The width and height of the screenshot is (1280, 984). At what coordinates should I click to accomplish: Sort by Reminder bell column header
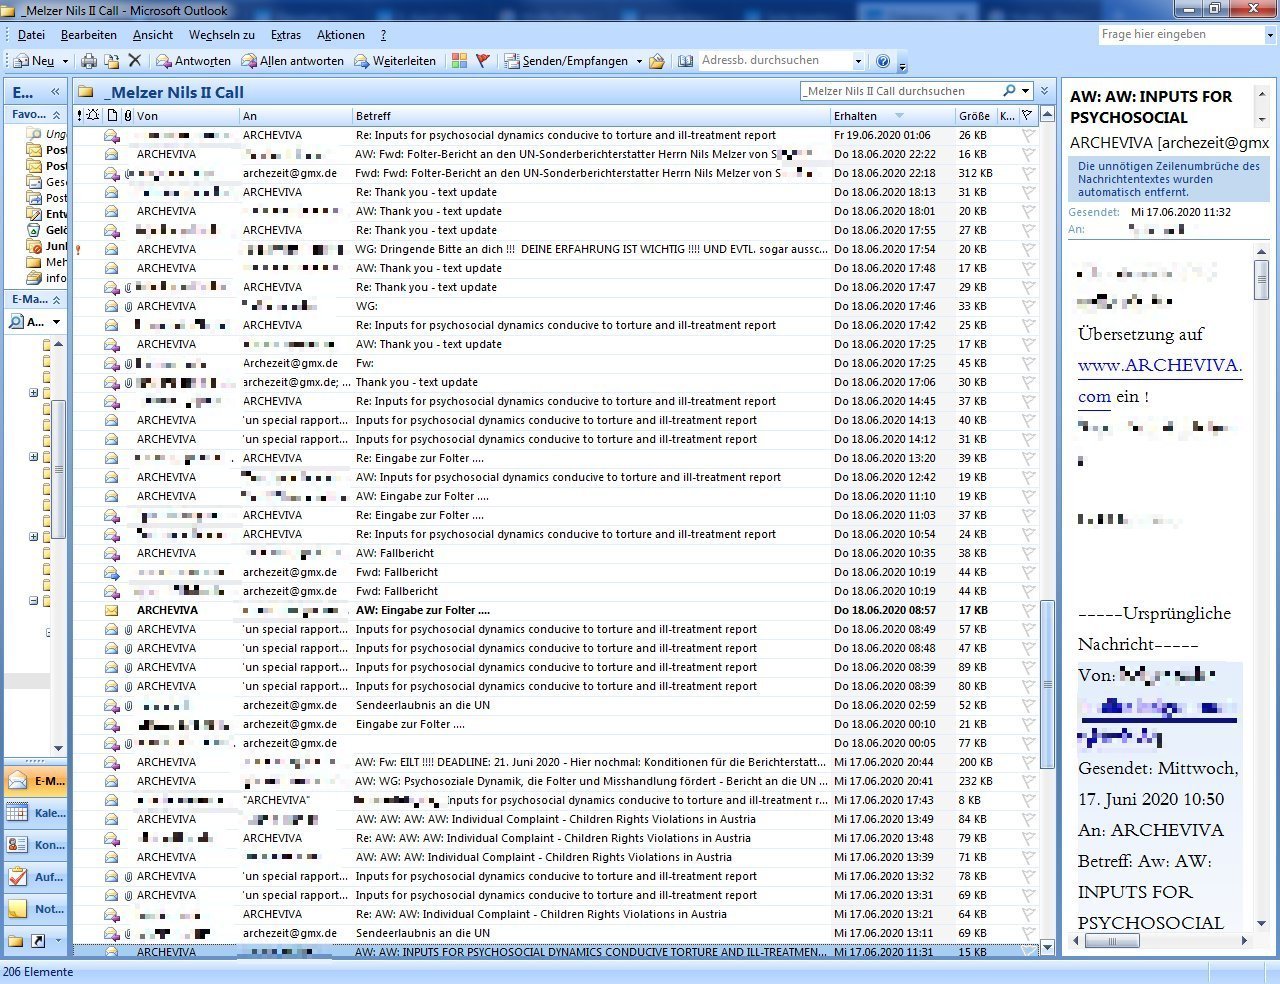tap(92, 116)
